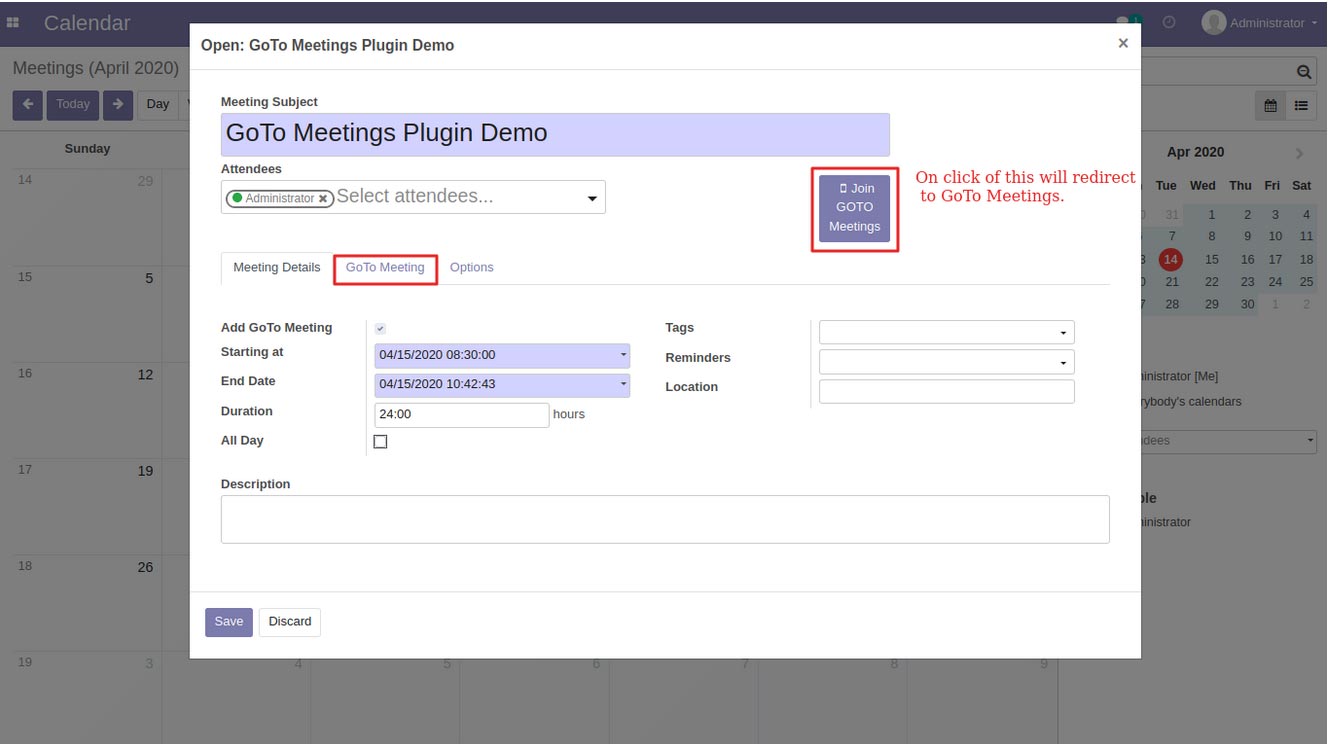The image size is (1330, 744).
Task: Open the Options tab
Action: pos(471,268)
